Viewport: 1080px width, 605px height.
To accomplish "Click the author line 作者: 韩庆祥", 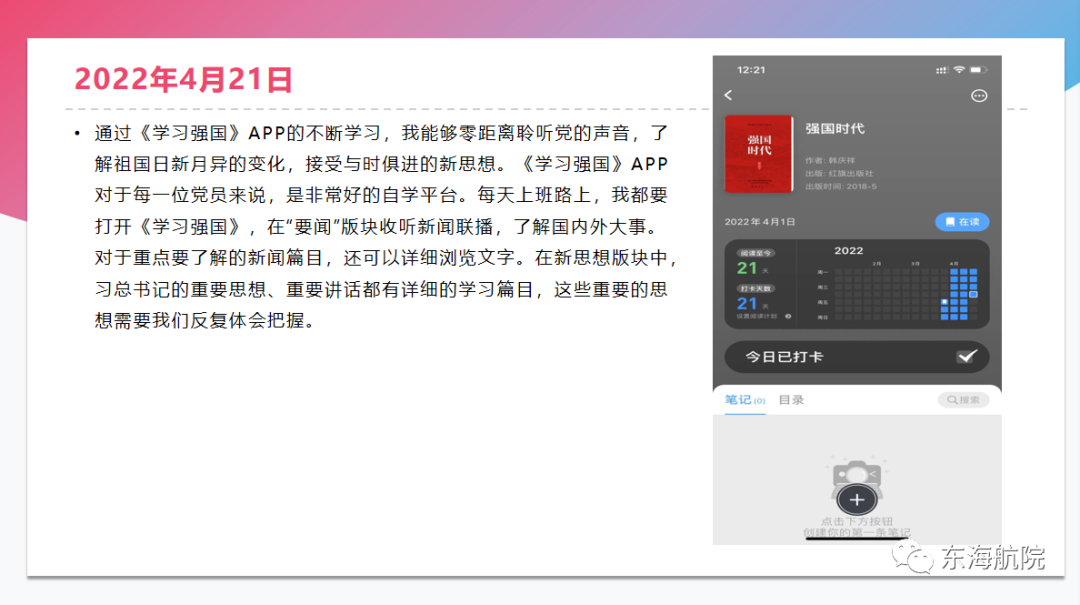I will pos(830,161).
